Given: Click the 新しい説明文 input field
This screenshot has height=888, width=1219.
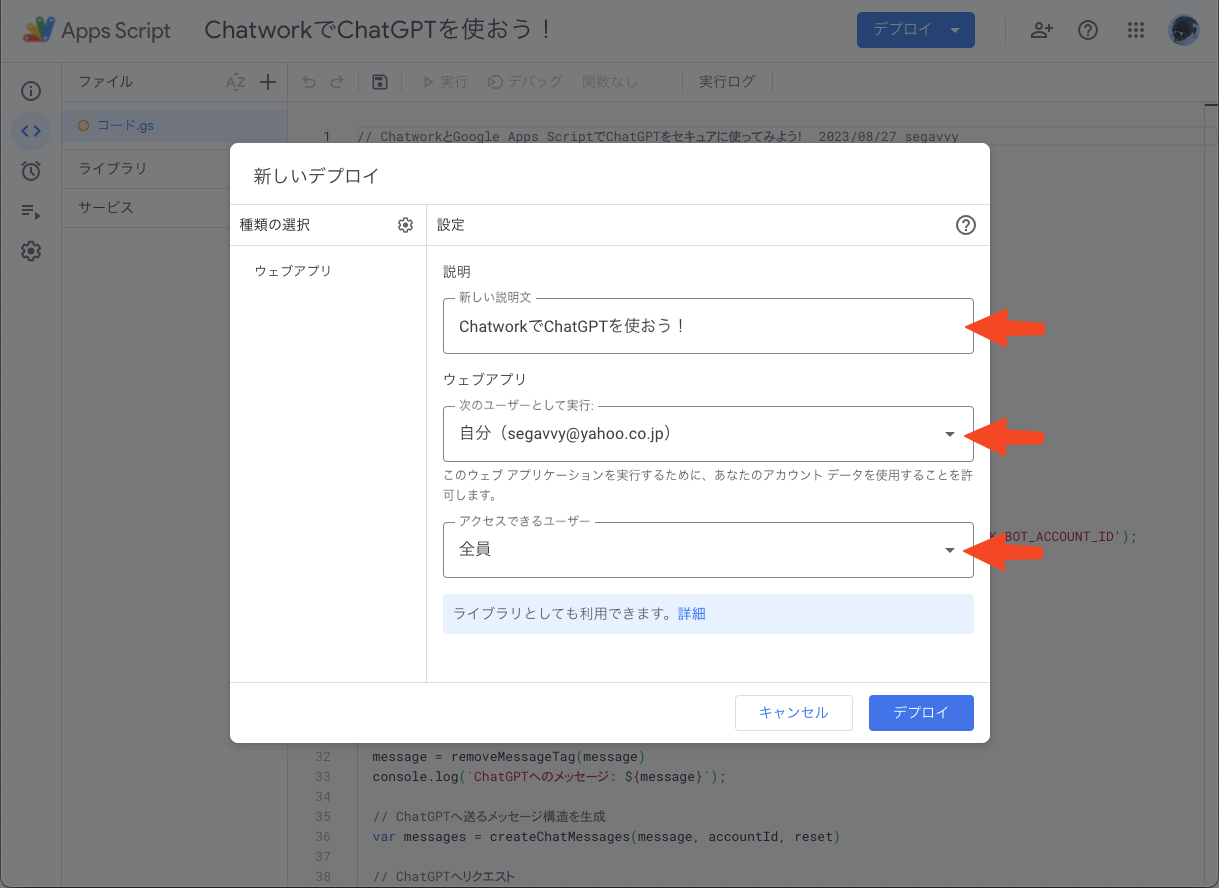Looking at the screenshot, I should pos(708,326).
